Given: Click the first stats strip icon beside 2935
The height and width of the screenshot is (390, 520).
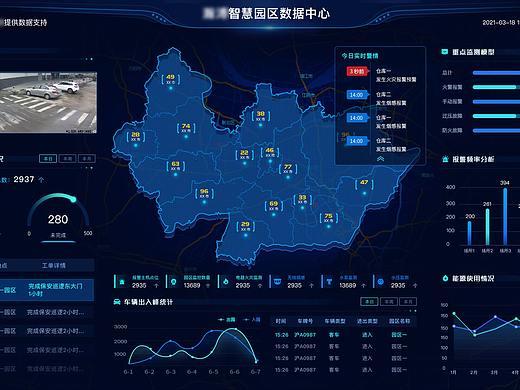Looking at the screenshot, I should [122, 282].
